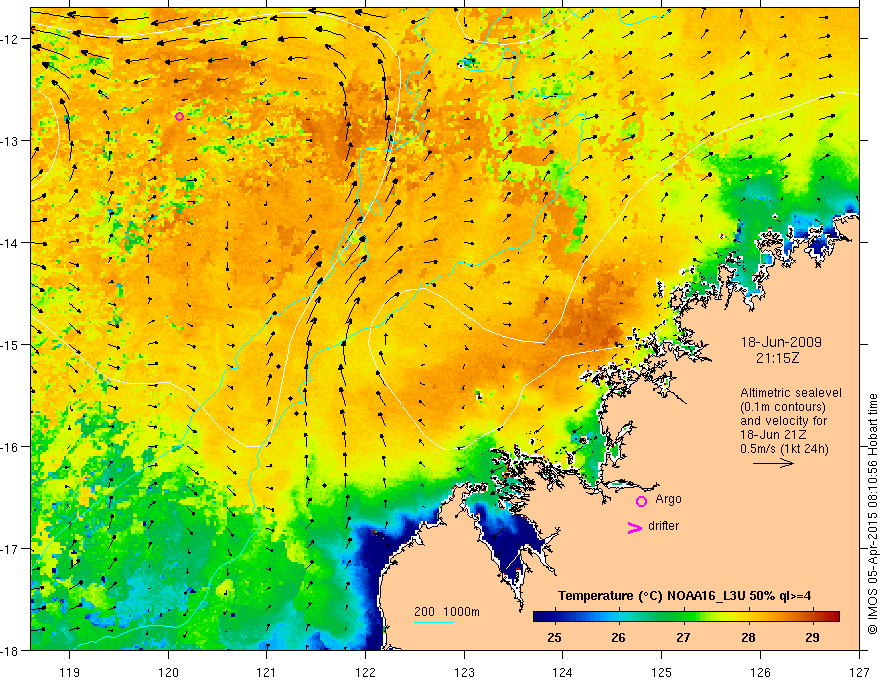Click the -13 latitude axis label
Viewport: 880px width, 680px height.
coord(12,141)
